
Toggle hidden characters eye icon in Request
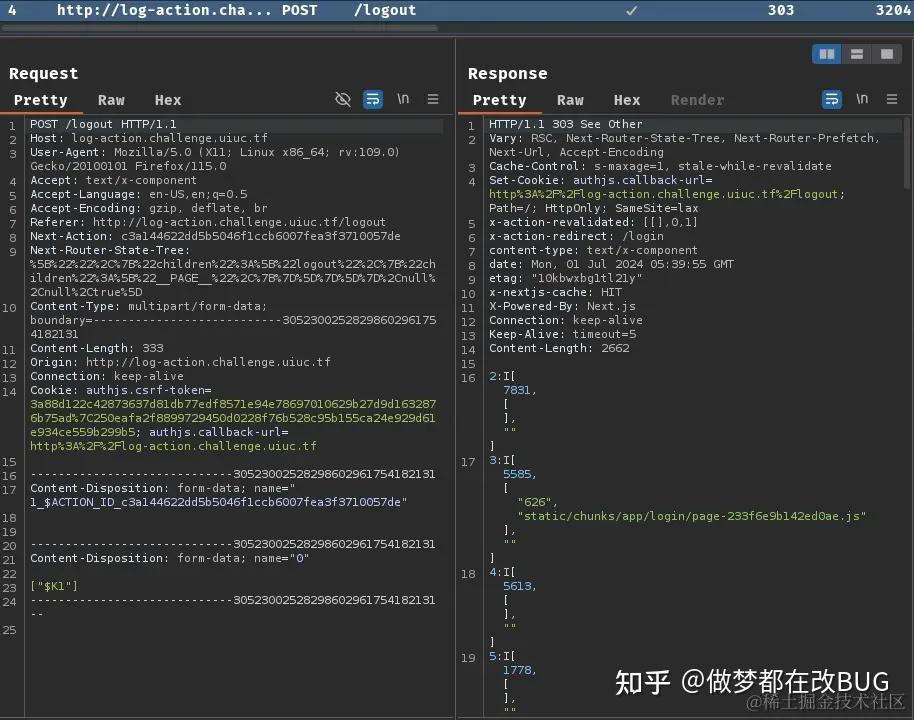pos(343,100)
